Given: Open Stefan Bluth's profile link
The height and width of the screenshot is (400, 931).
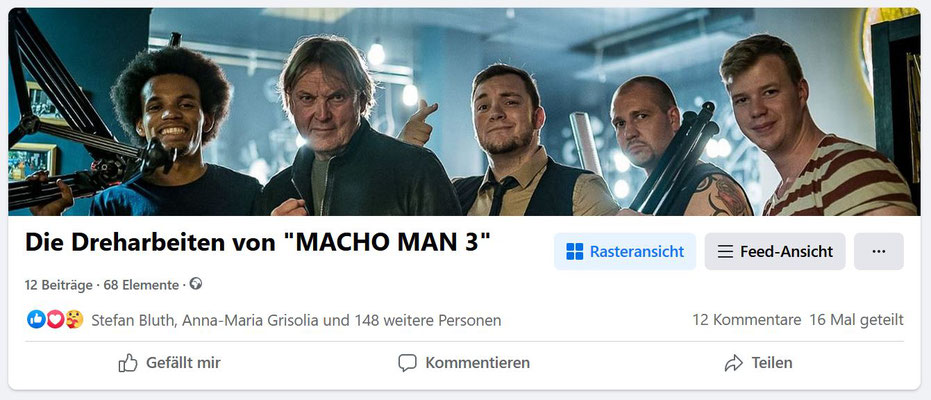Looking at the screenshot, I should coord(133,320).
